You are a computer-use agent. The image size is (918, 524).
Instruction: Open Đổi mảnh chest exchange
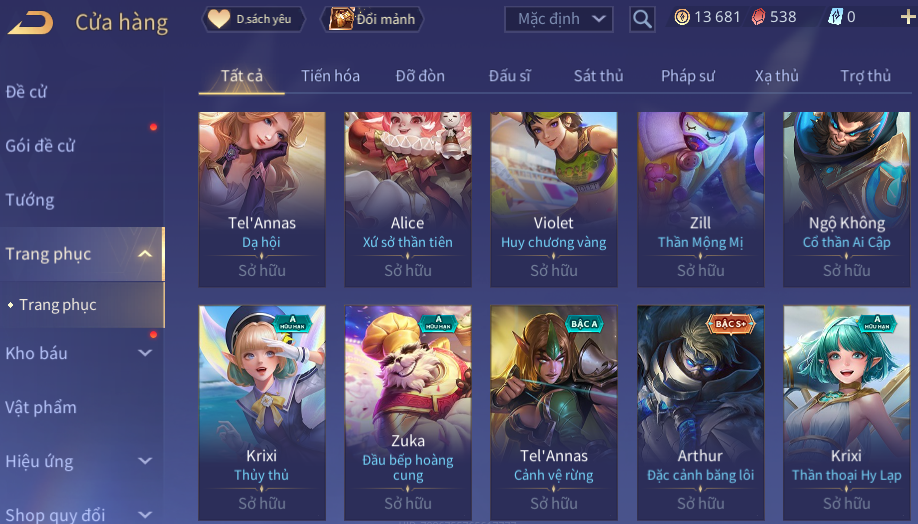tap(372, 19)
